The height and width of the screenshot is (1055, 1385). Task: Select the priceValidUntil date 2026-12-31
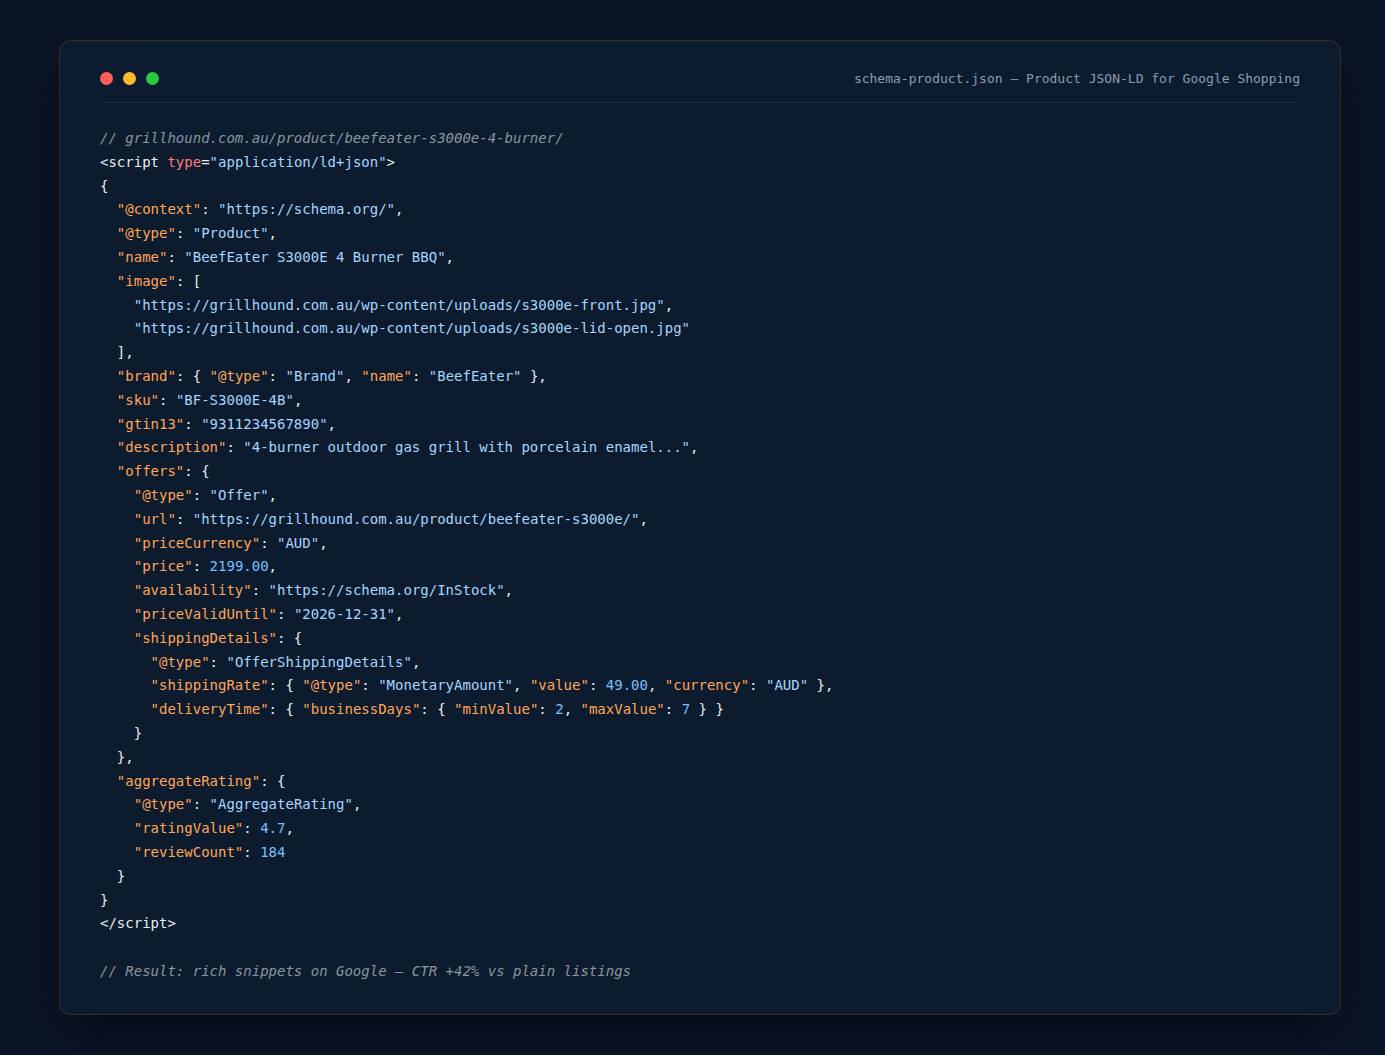pos(345,614)
